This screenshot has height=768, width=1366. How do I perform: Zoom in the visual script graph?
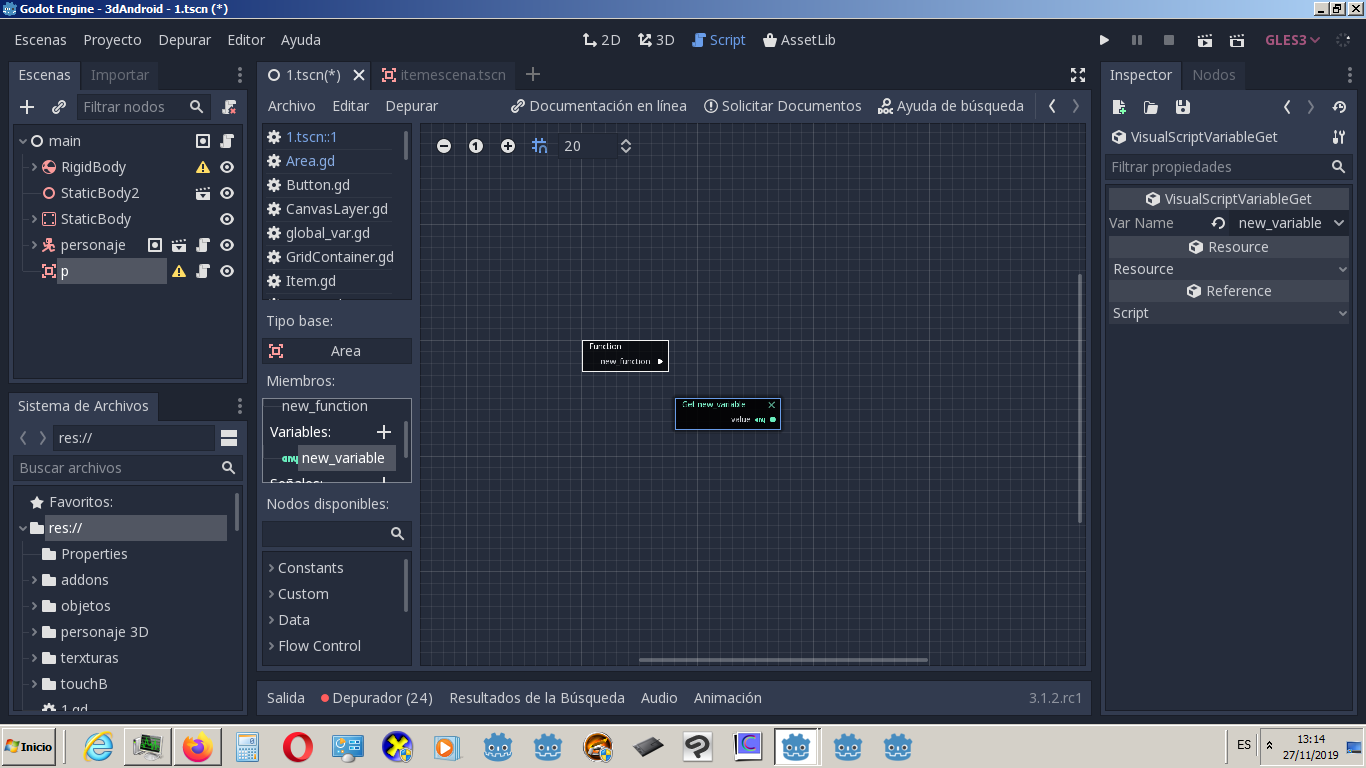(508, 146)
